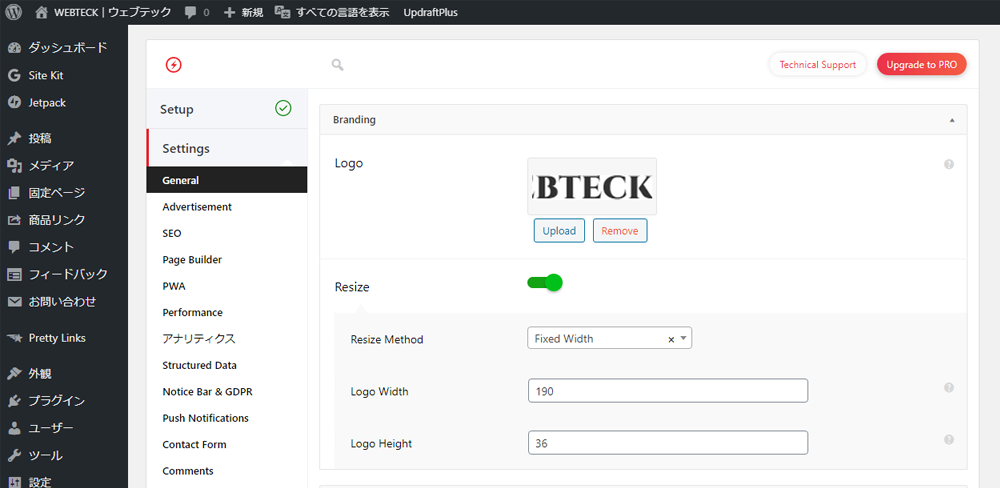Image resolution: width=1000 pixels, height=488 pixels.
Task: Click Upload button under logo
Action: coord(559,231)
